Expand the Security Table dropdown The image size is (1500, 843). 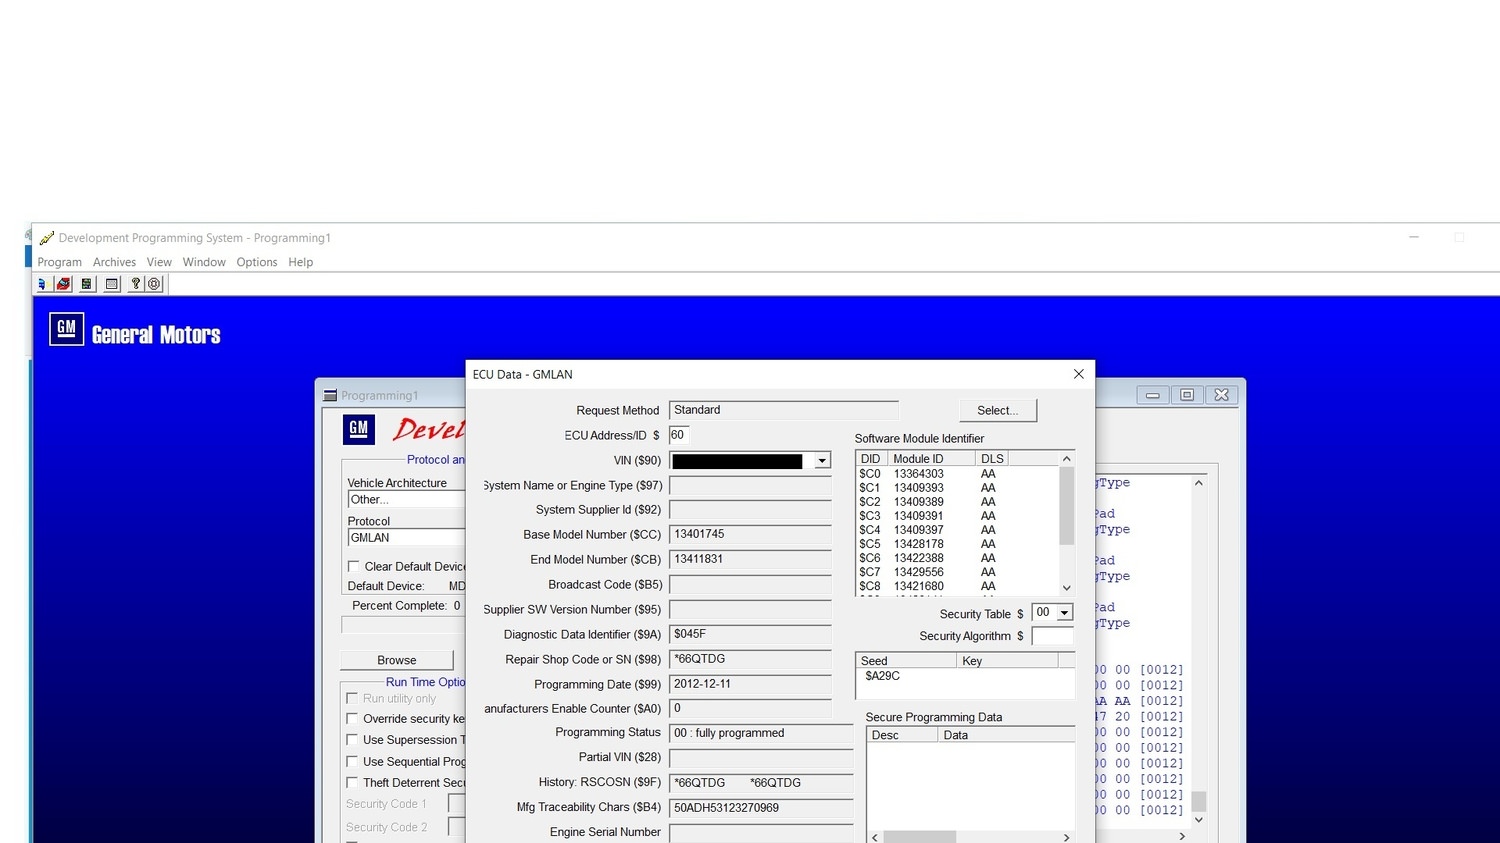coord(1064,613)
